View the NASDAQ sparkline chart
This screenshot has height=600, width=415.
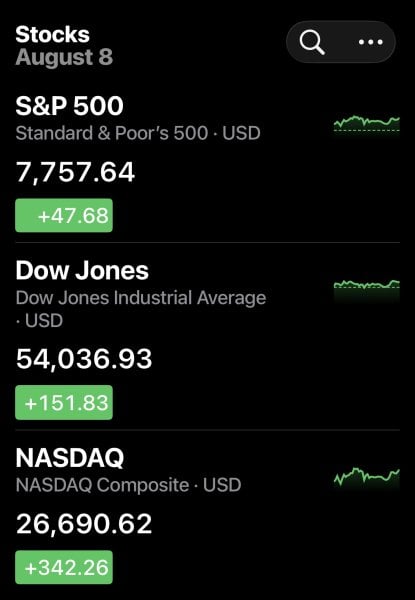366,478
